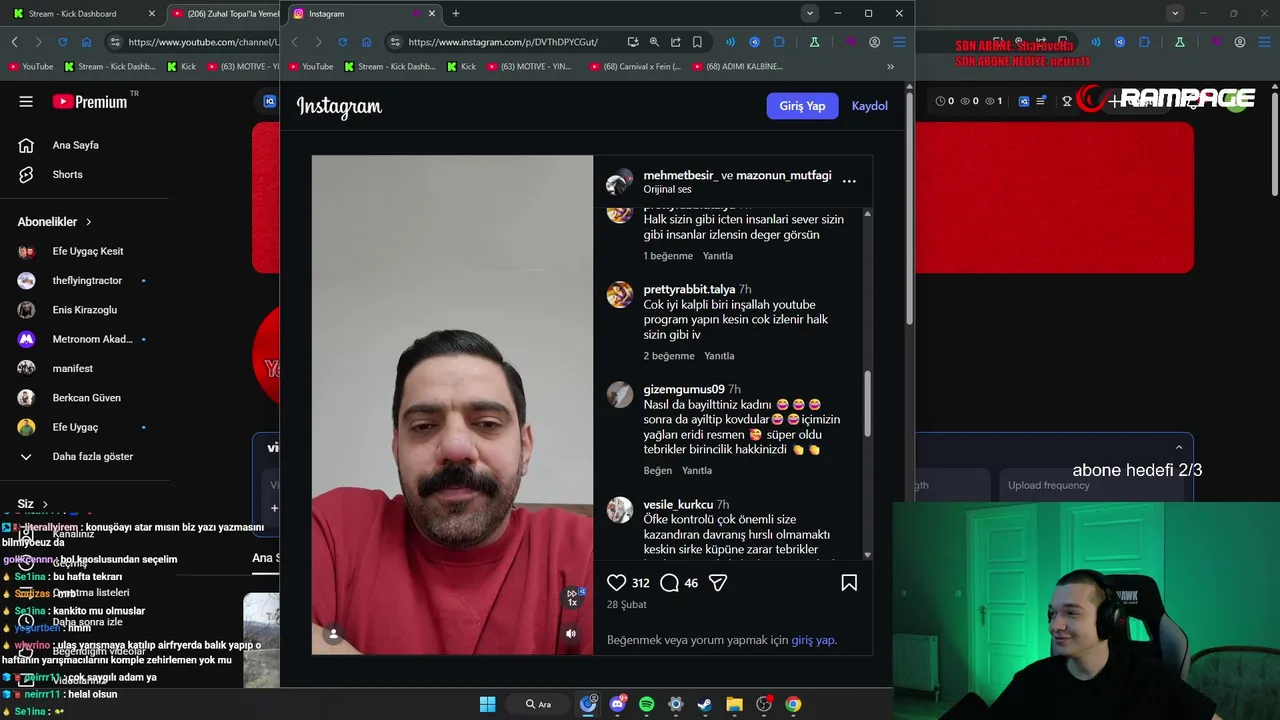Screen dimensions: 1280x720
Task: Open Spotify from the taskbar
Action: (x=647, y=704)
